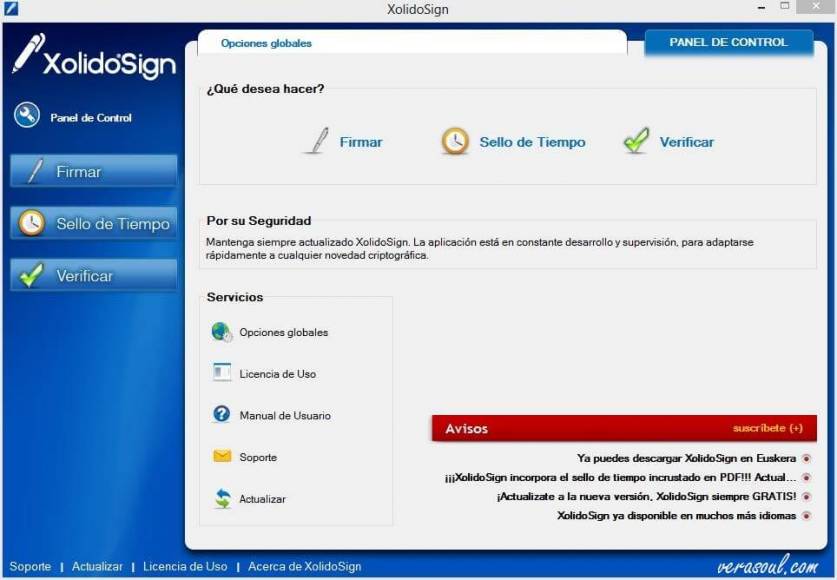Open the PANEL DE CONTROL tab
Viewport: 837px width, 580px height.
(x=728, y=42)
